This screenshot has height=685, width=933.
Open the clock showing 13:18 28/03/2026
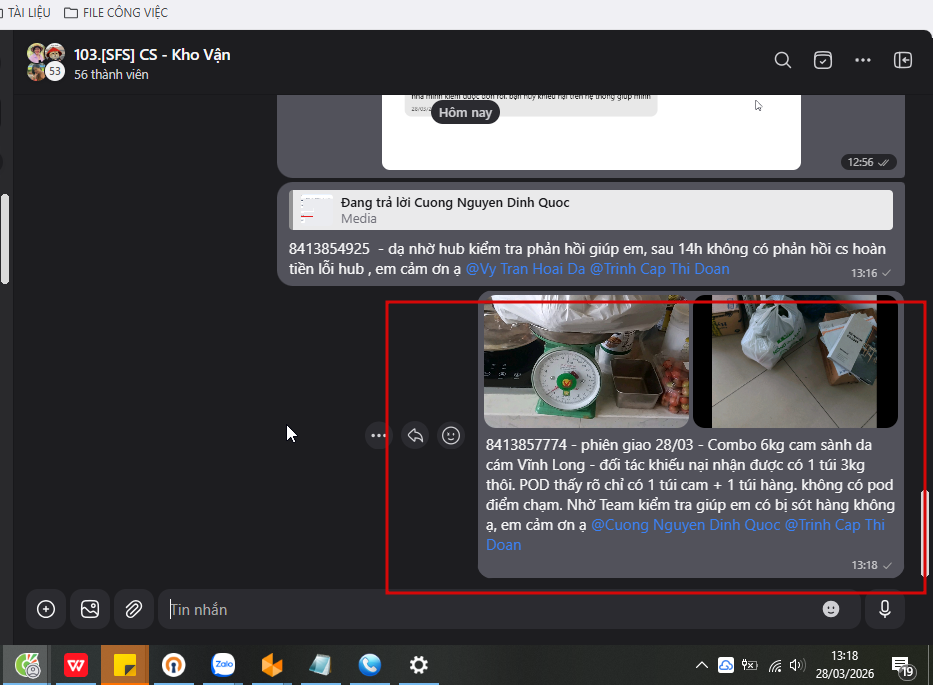844,665
